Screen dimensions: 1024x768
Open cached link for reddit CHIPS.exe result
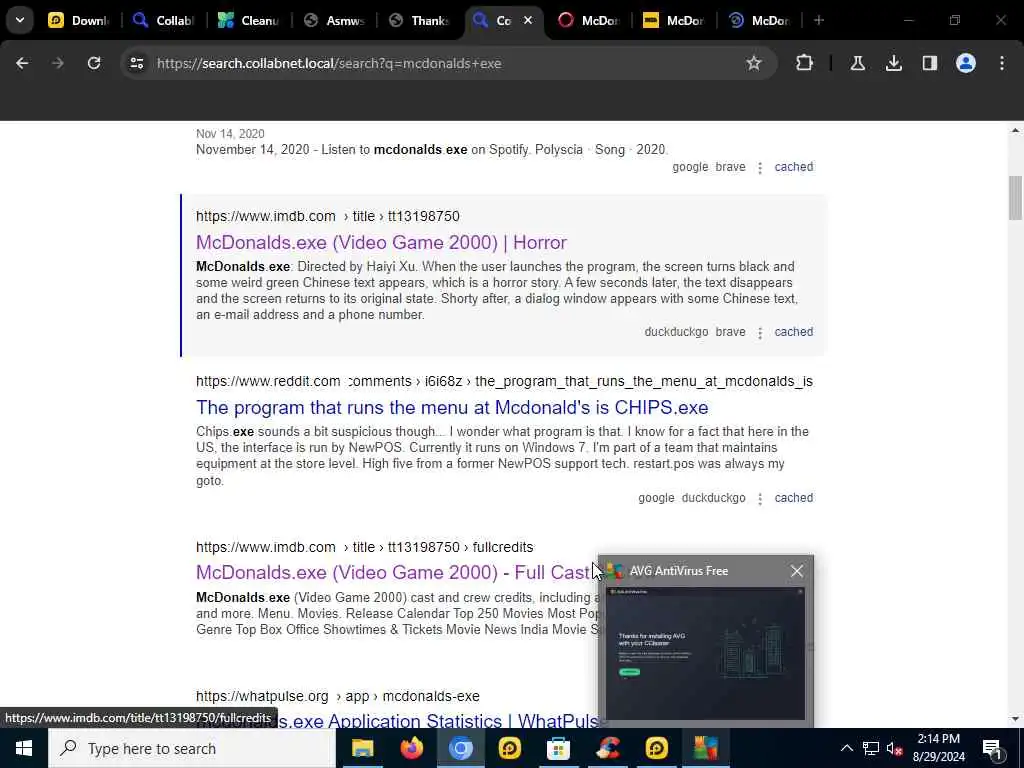(793, 498)
